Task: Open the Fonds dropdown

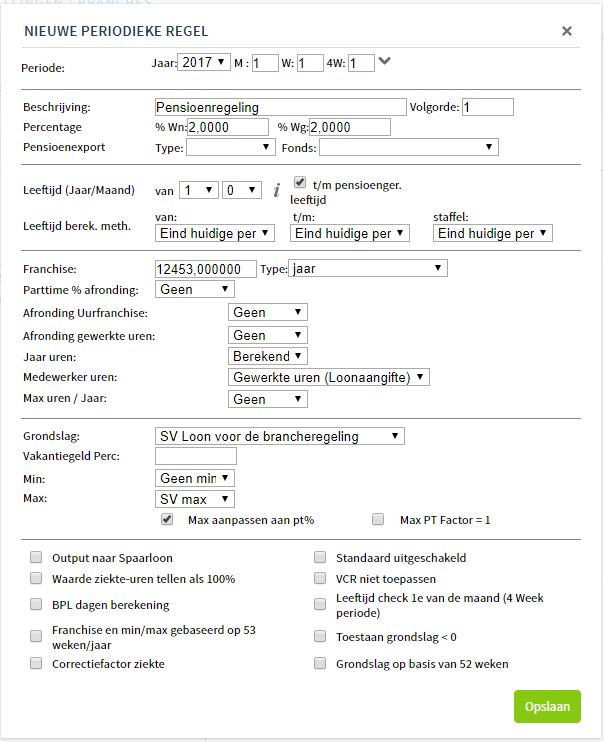Action: coord(409,147)
